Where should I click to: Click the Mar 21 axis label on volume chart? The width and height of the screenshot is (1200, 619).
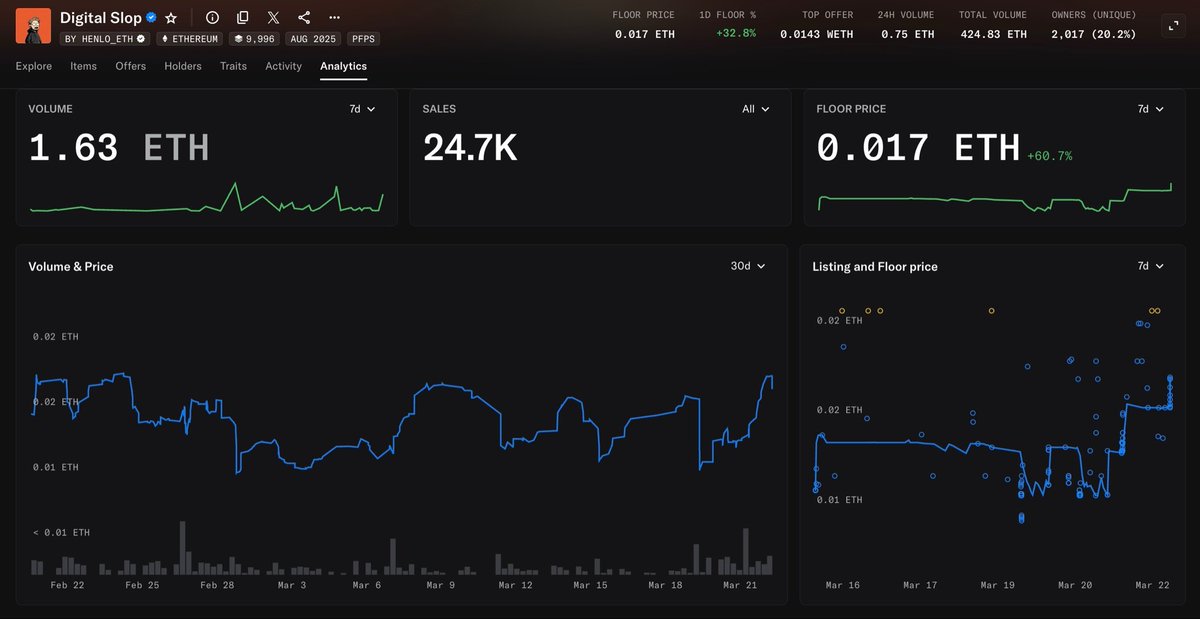click(x=739, y=585)
